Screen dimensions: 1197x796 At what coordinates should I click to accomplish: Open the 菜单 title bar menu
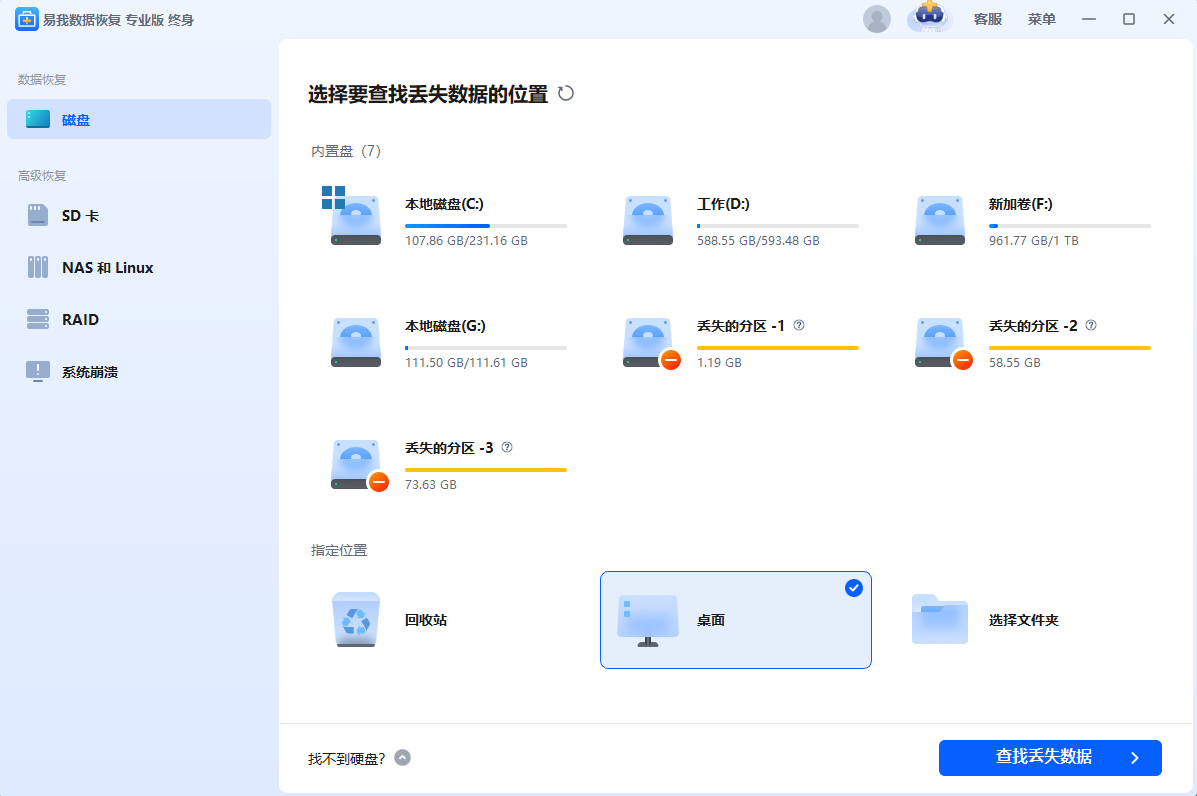click(1041, 19)
